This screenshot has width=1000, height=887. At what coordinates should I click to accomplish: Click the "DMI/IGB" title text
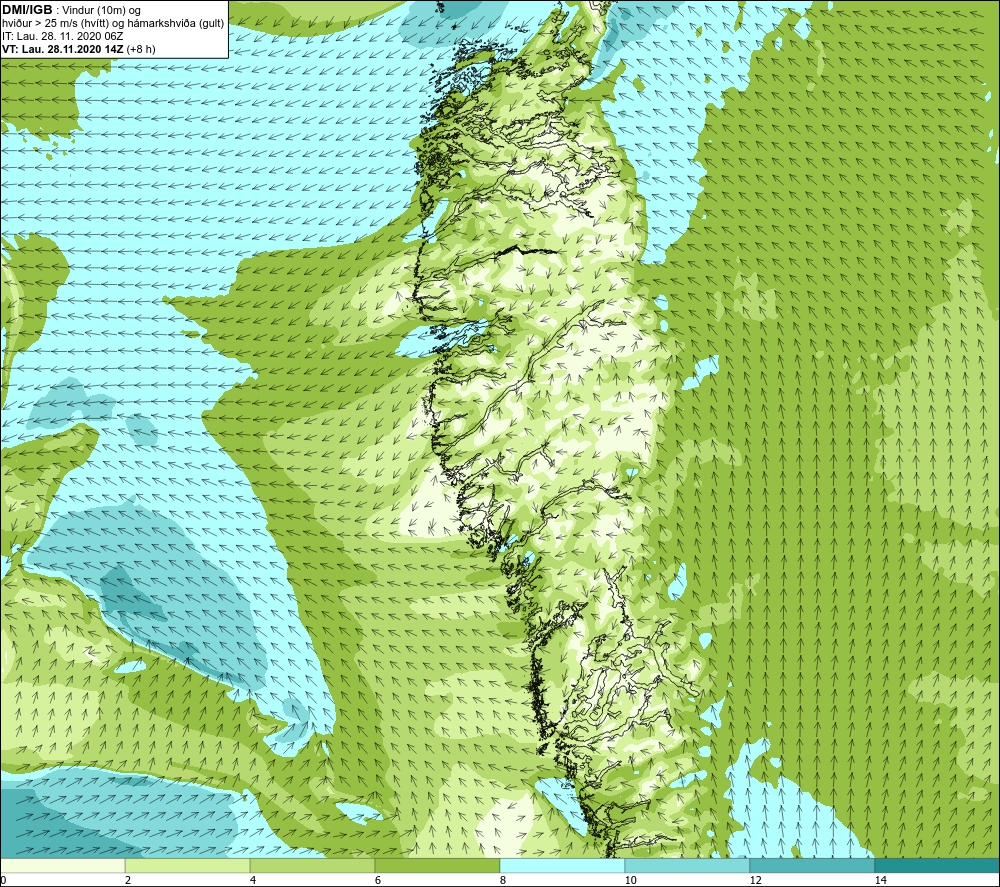tap(27, 10)
